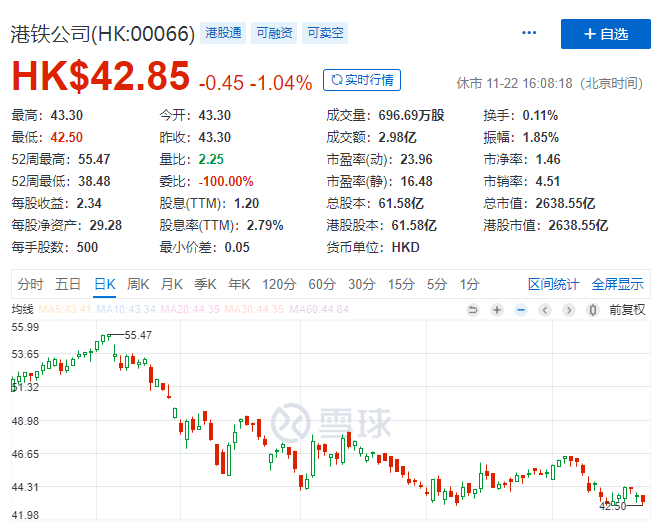Switch to the 15分 chart tab
This screenshot has height=522, width=672.
401,284
